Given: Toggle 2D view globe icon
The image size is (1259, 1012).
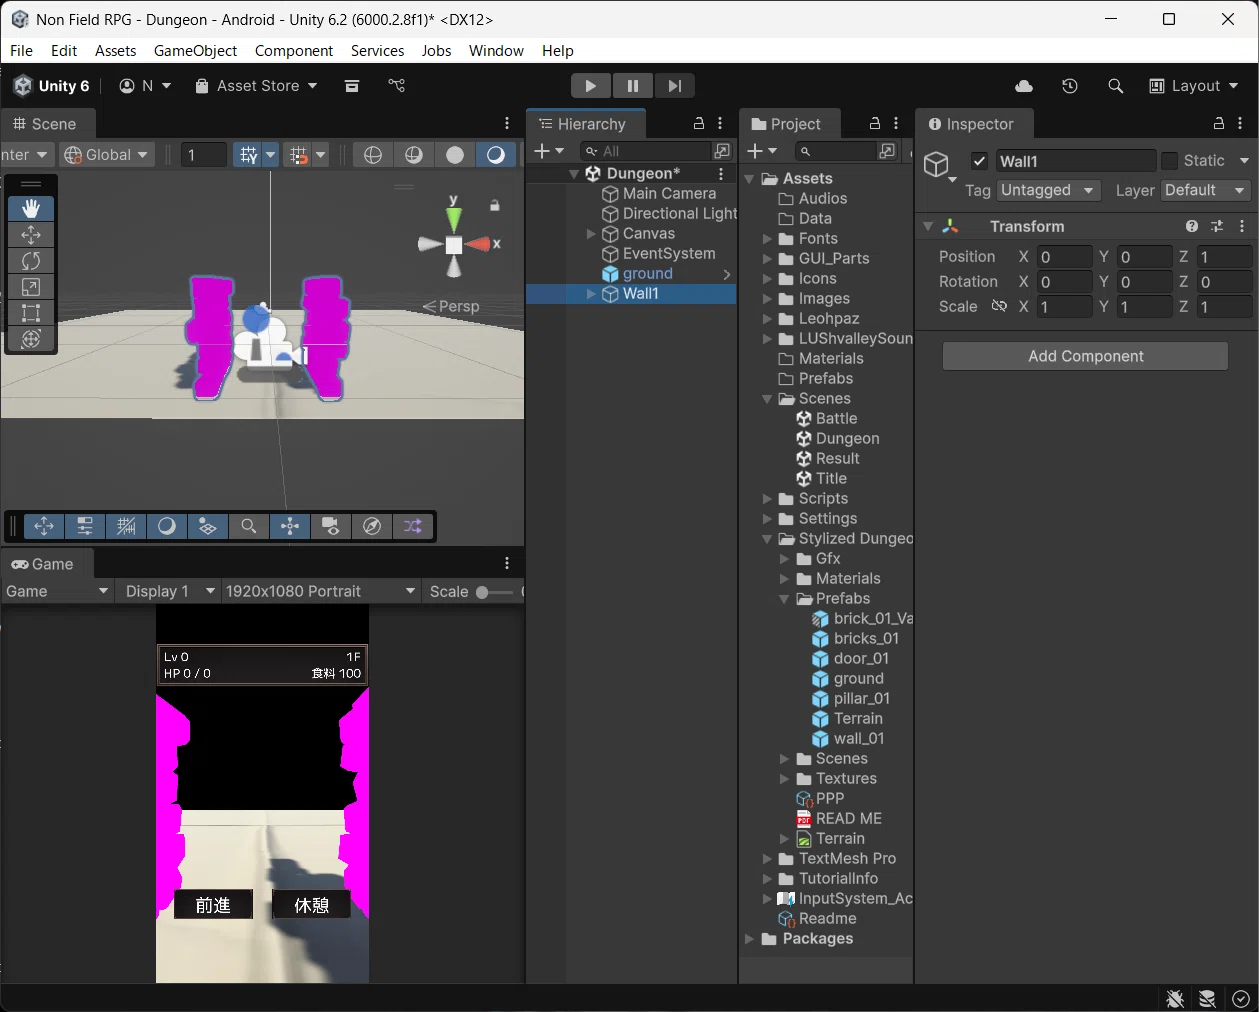Looking at the screenshot, I should pyautogui.click(x=373, y=155).
